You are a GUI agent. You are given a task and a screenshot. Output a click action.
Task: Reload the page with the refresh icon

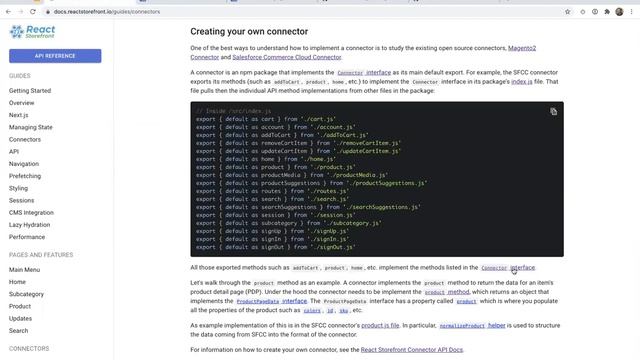[33, 12]
